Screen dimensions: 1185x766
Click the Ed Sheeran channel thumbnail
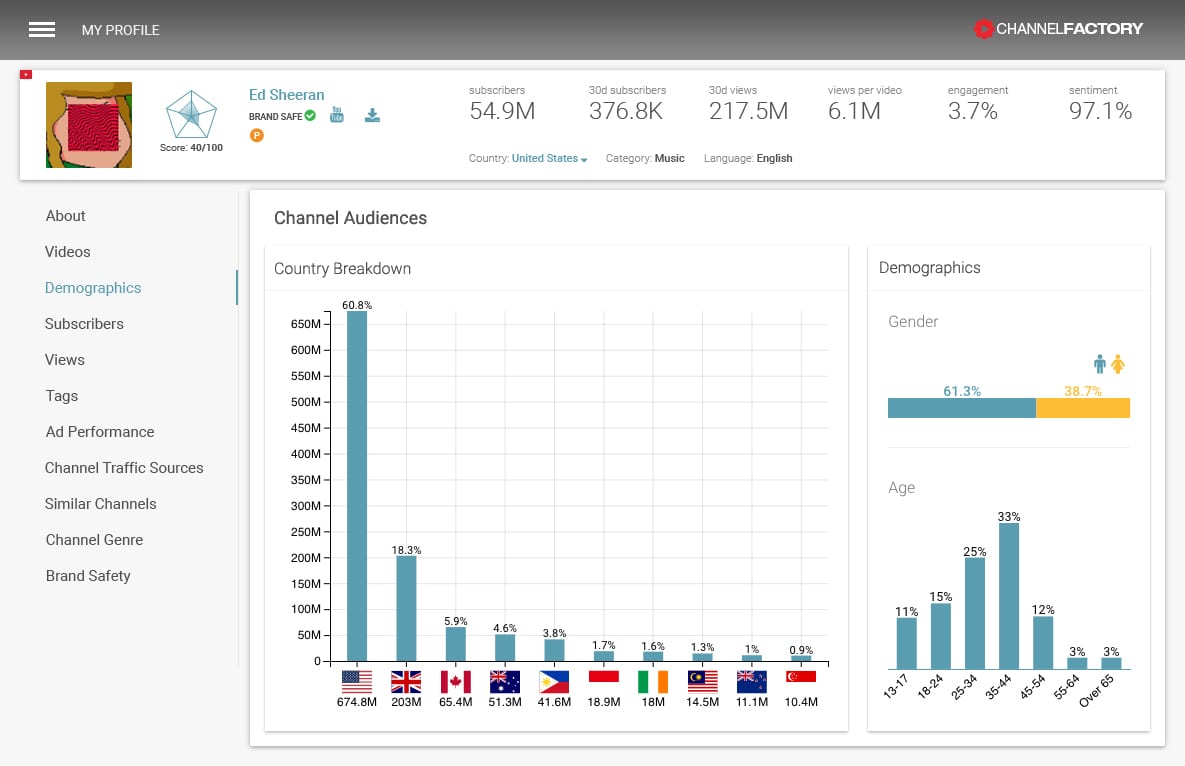89,125
